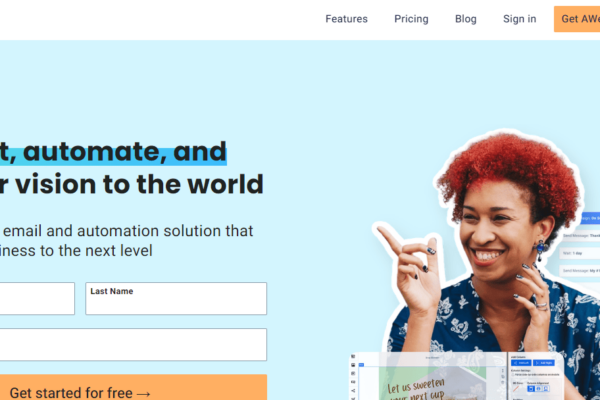Image resolution: width=600 pixels, height=400 pixels.
Task: Click the orange Get AWeber header button
Action: [x=577, y=19]
